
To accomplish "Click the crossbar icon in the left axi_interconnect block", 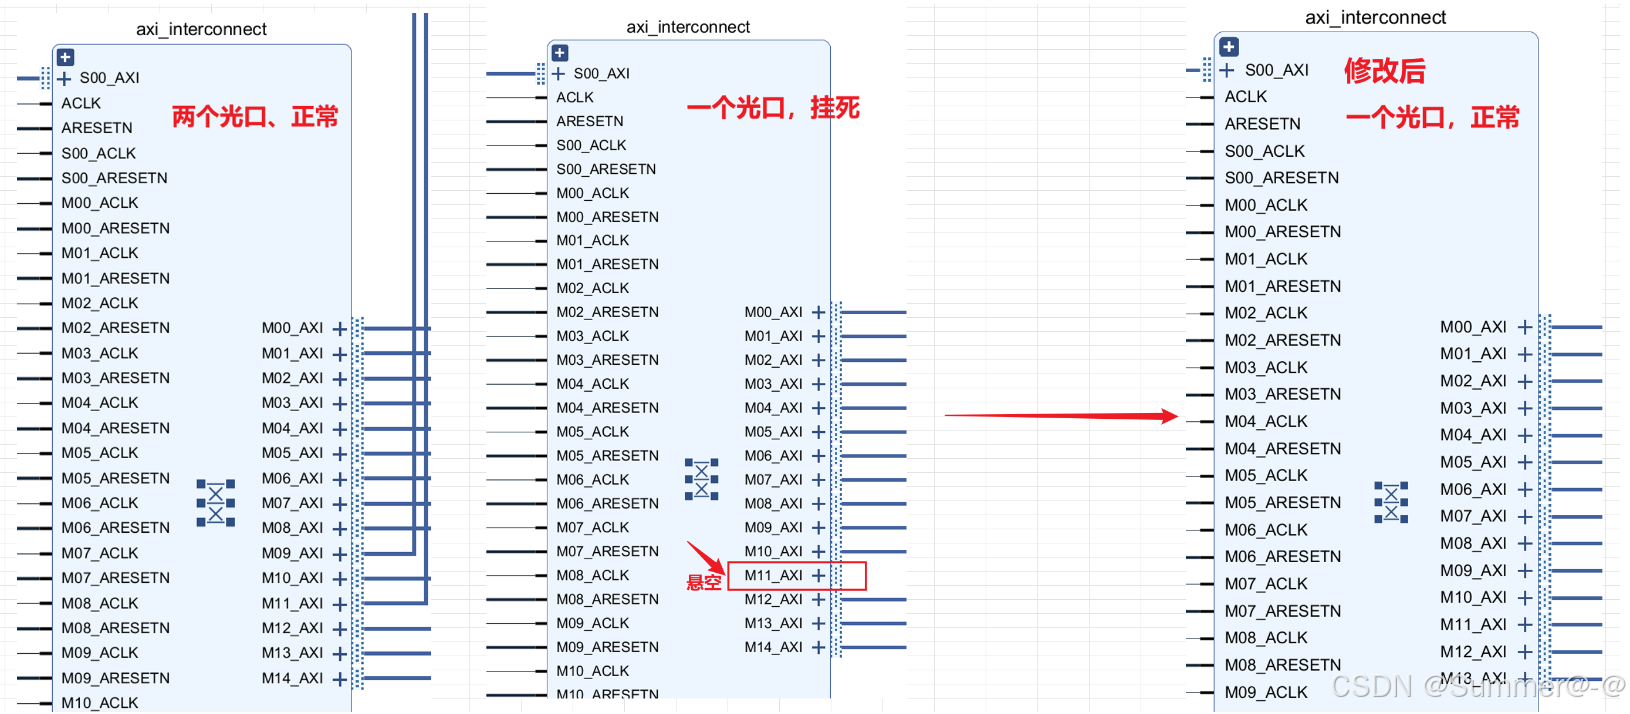I will click(216, 502).
